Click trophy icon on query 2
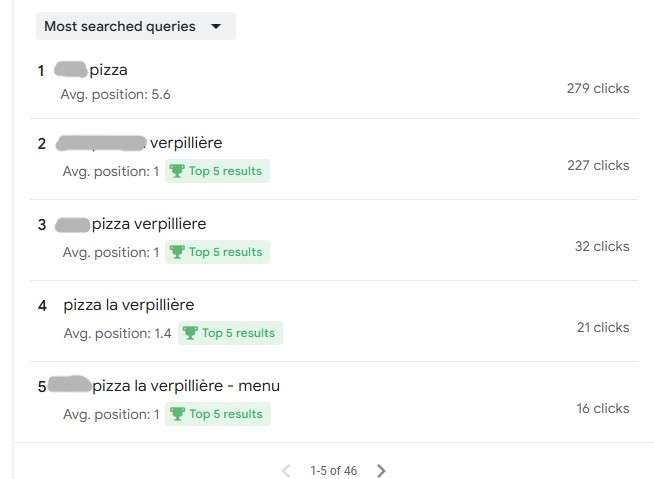 point(177,171)
